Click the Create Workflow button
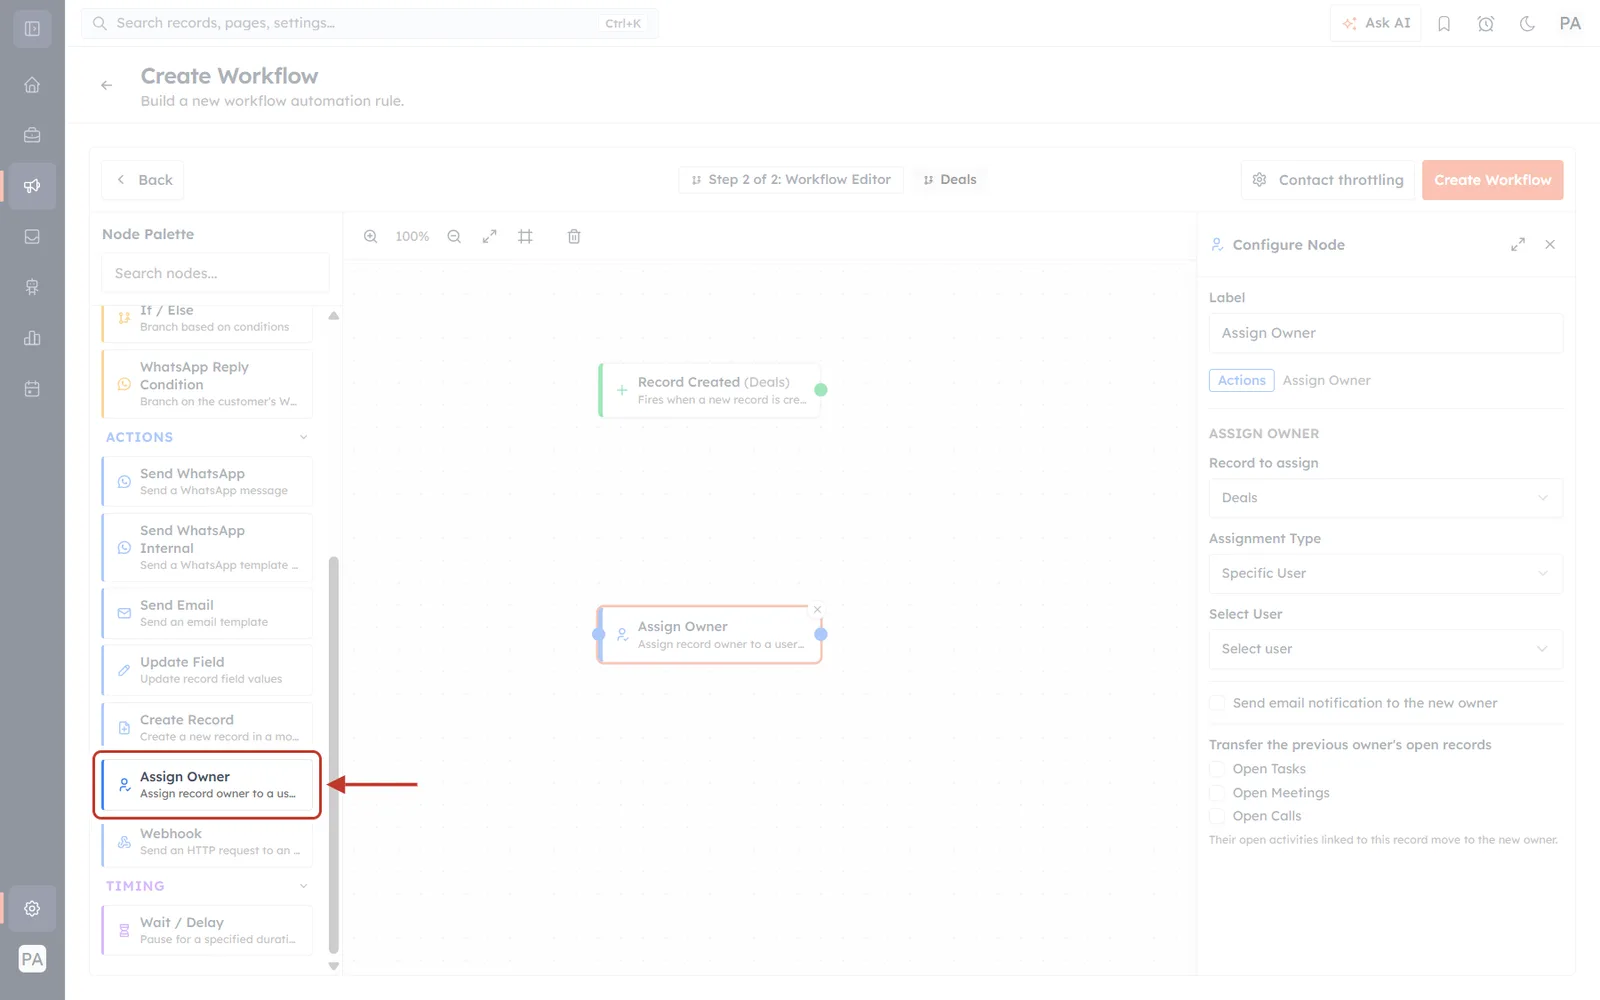The image size is (1600, 1000). pos(1492,180)
